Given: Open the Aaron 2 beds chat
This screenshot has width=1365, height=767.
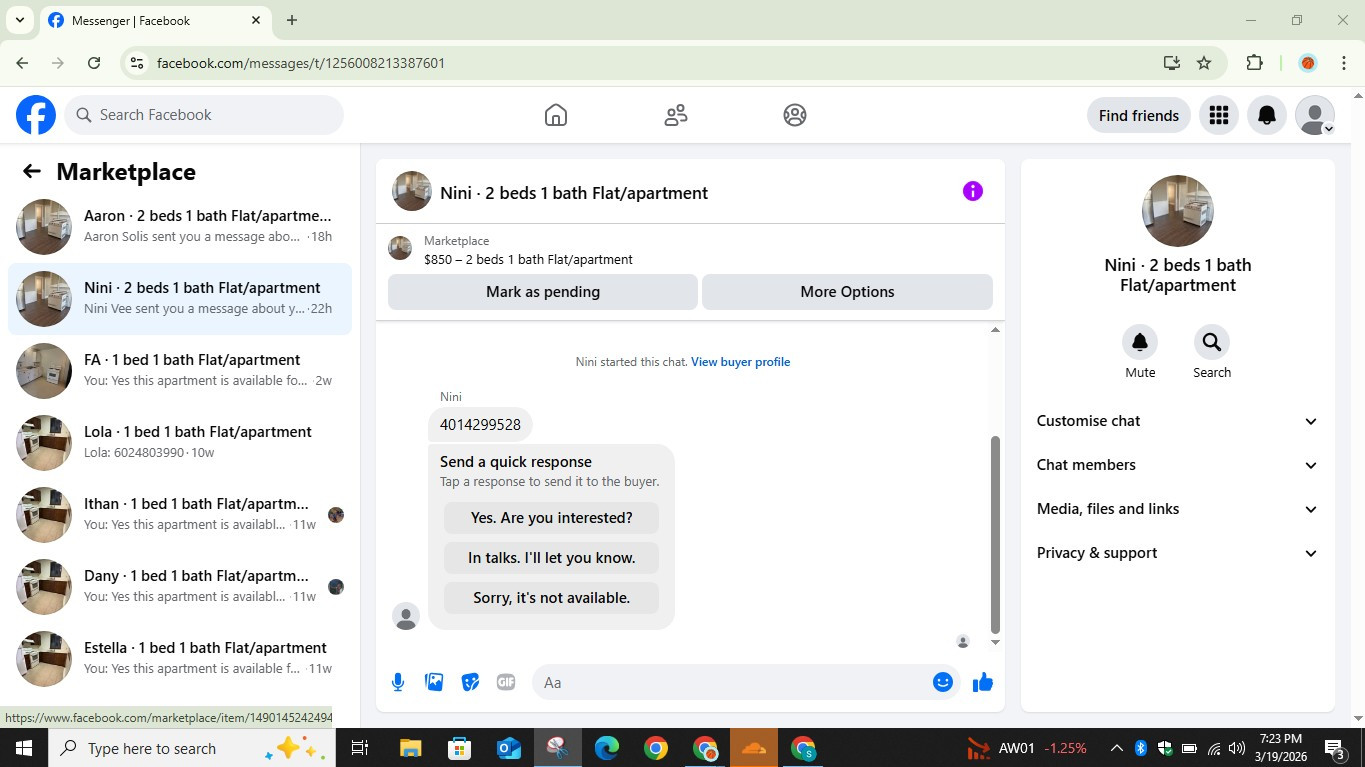Looking at the screenshot, I should (x=180, y=227).
